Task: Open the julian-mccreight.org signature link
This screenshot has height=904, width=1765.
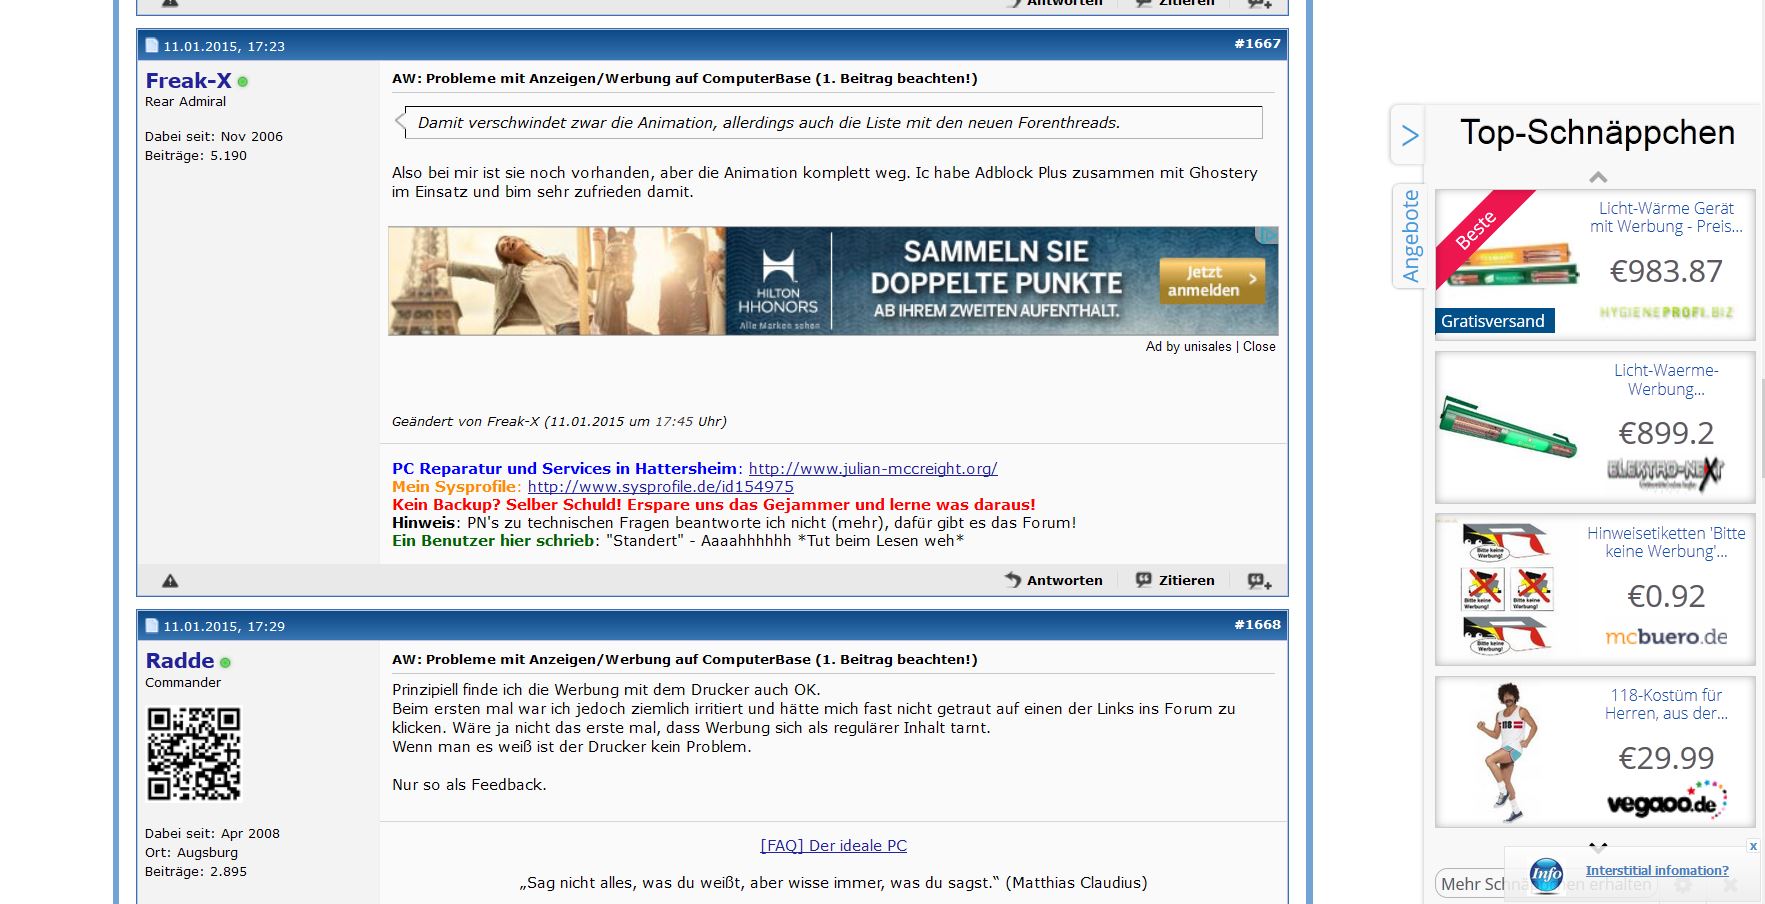Action: (873, 469)
